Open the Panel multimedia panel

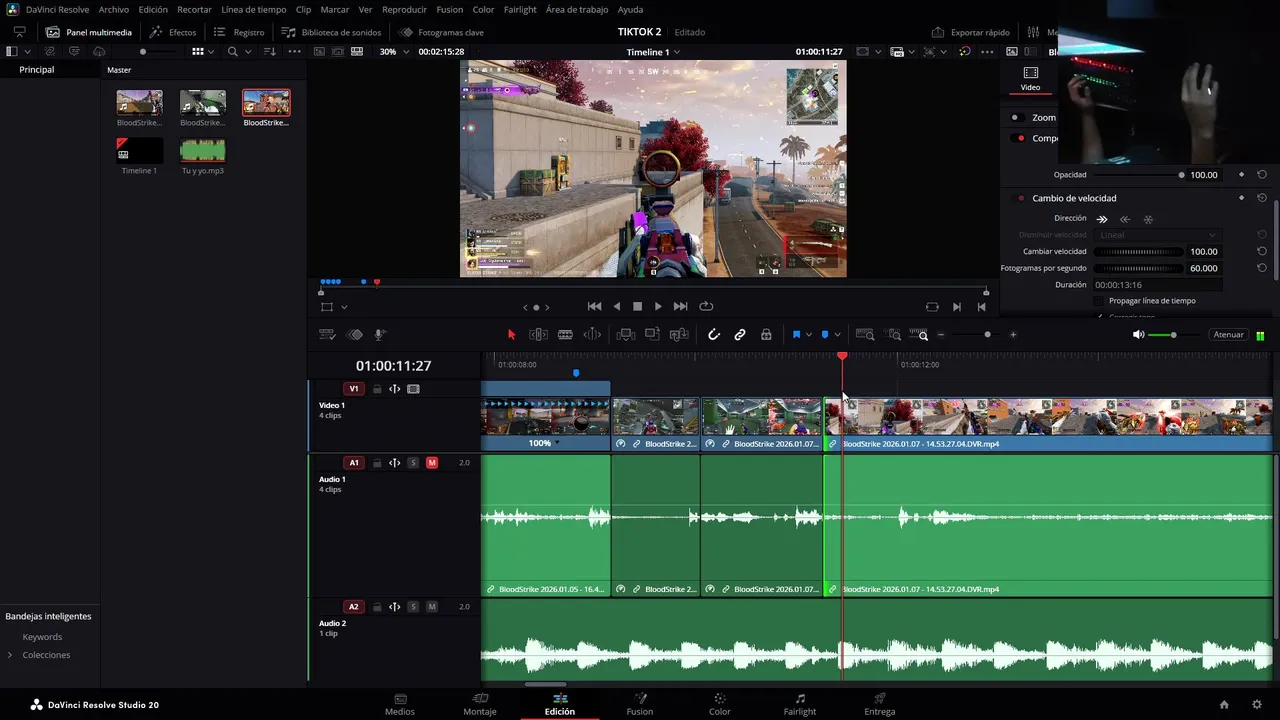tap(89, 32)
